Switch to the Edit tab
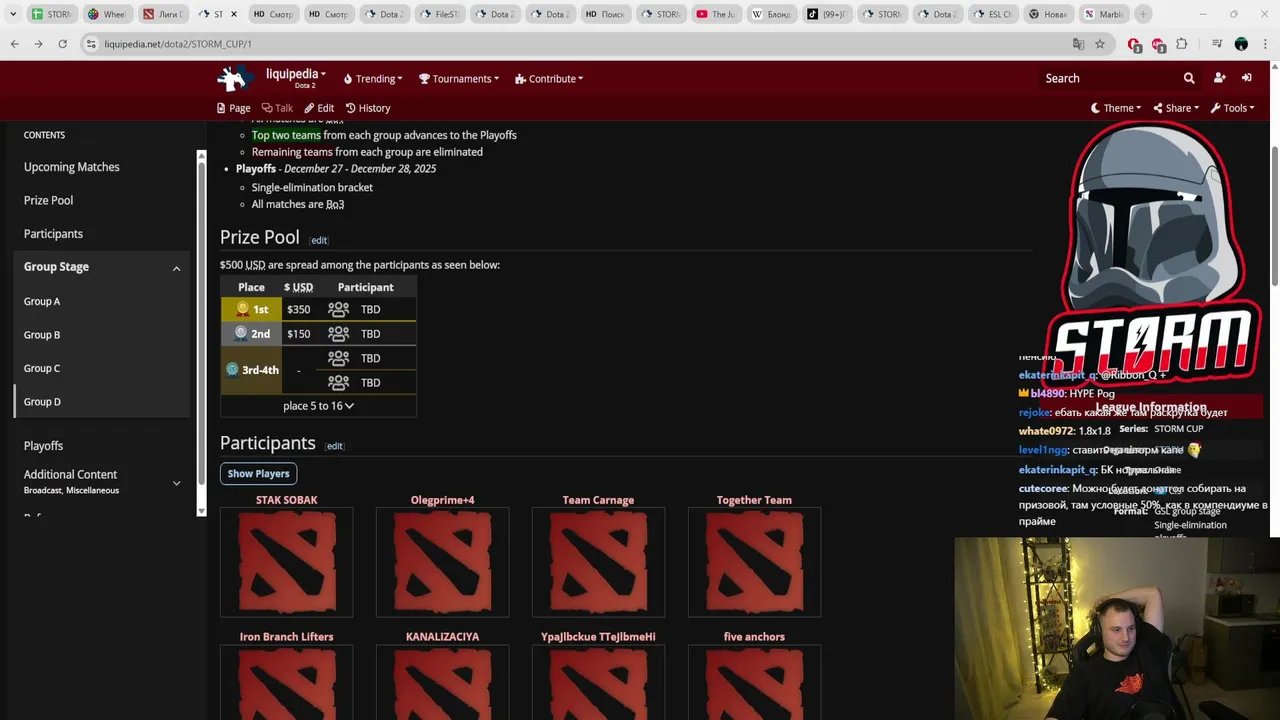This screenshot has height=720, width=1280. click(x=319, y=108)
